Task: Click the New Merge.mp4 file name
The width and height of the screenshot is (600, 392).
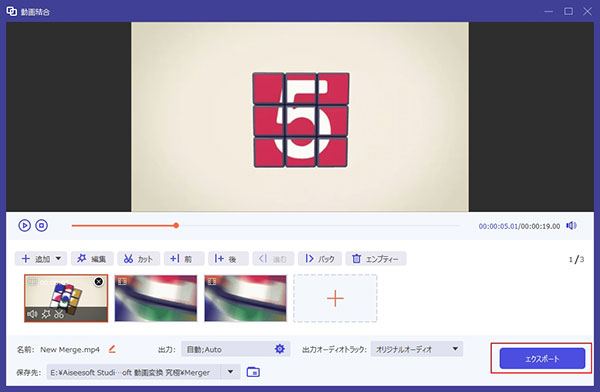Action: pos(70,350)
